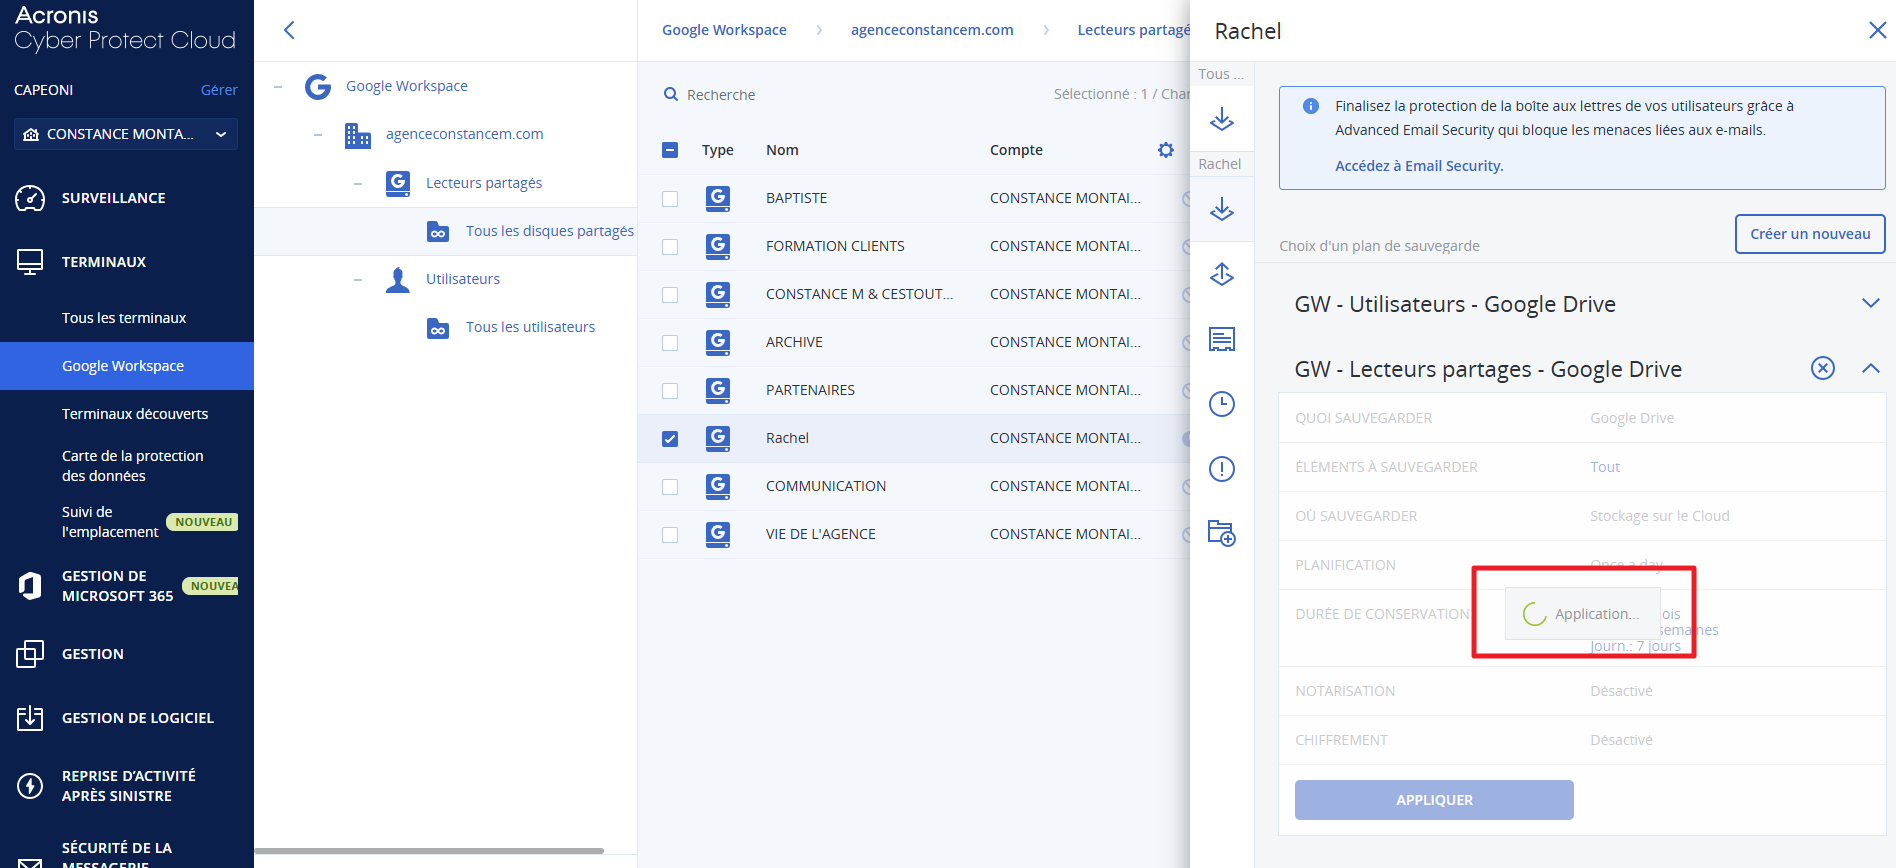Open Suivi de l'emplacement menu item
The width and height of the screenshot is (1896, 868).
110,522
